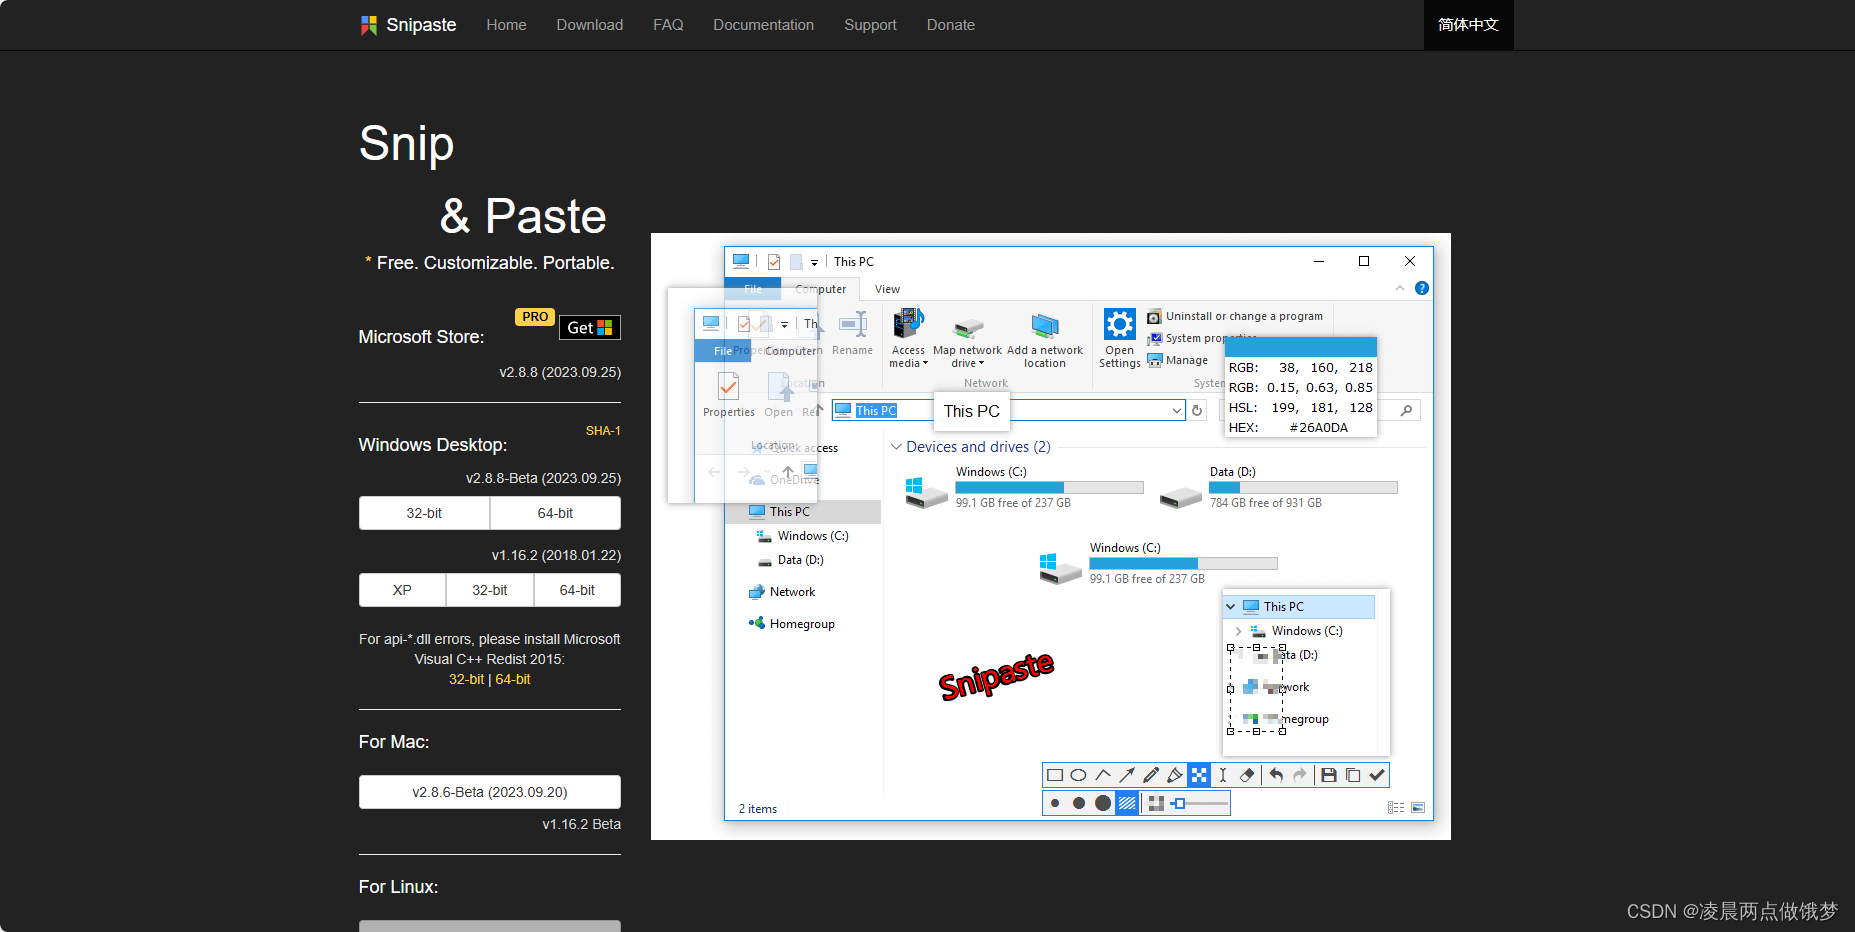Image resolution: width=1855 pixels, height=932 pixels.
Task: Open the quick access toolbar dropdown arrow
Action: tap(814, 263)
